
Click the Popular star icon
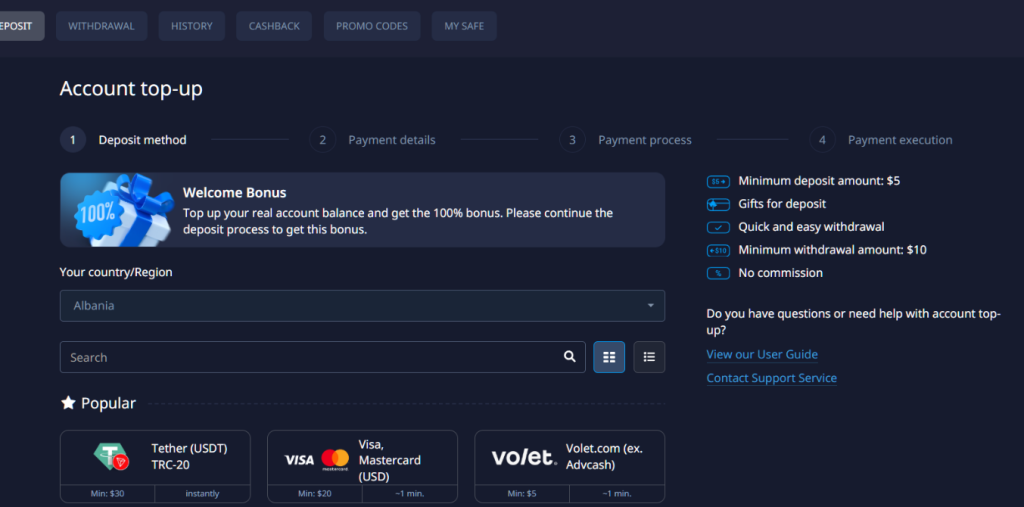tap(68, 403)
